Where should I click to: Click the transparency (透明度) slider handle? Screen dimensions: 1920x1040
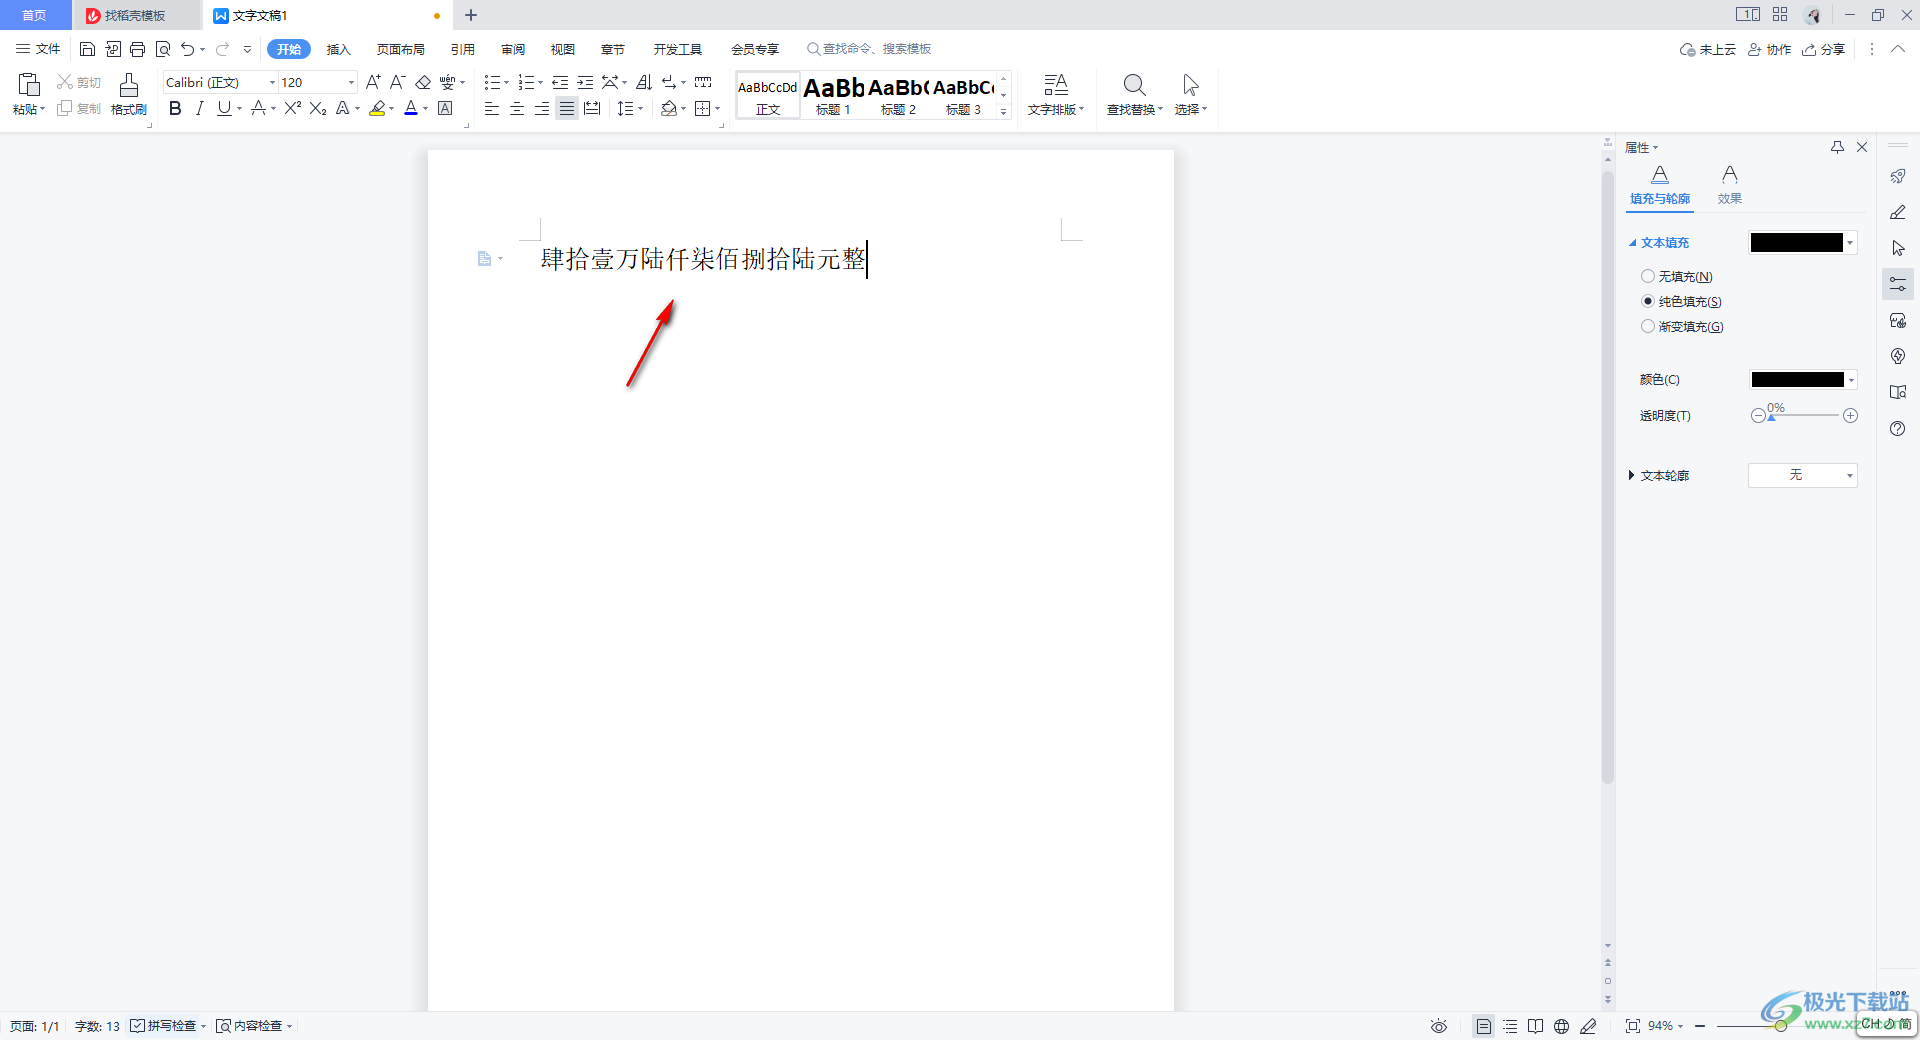1771,417
